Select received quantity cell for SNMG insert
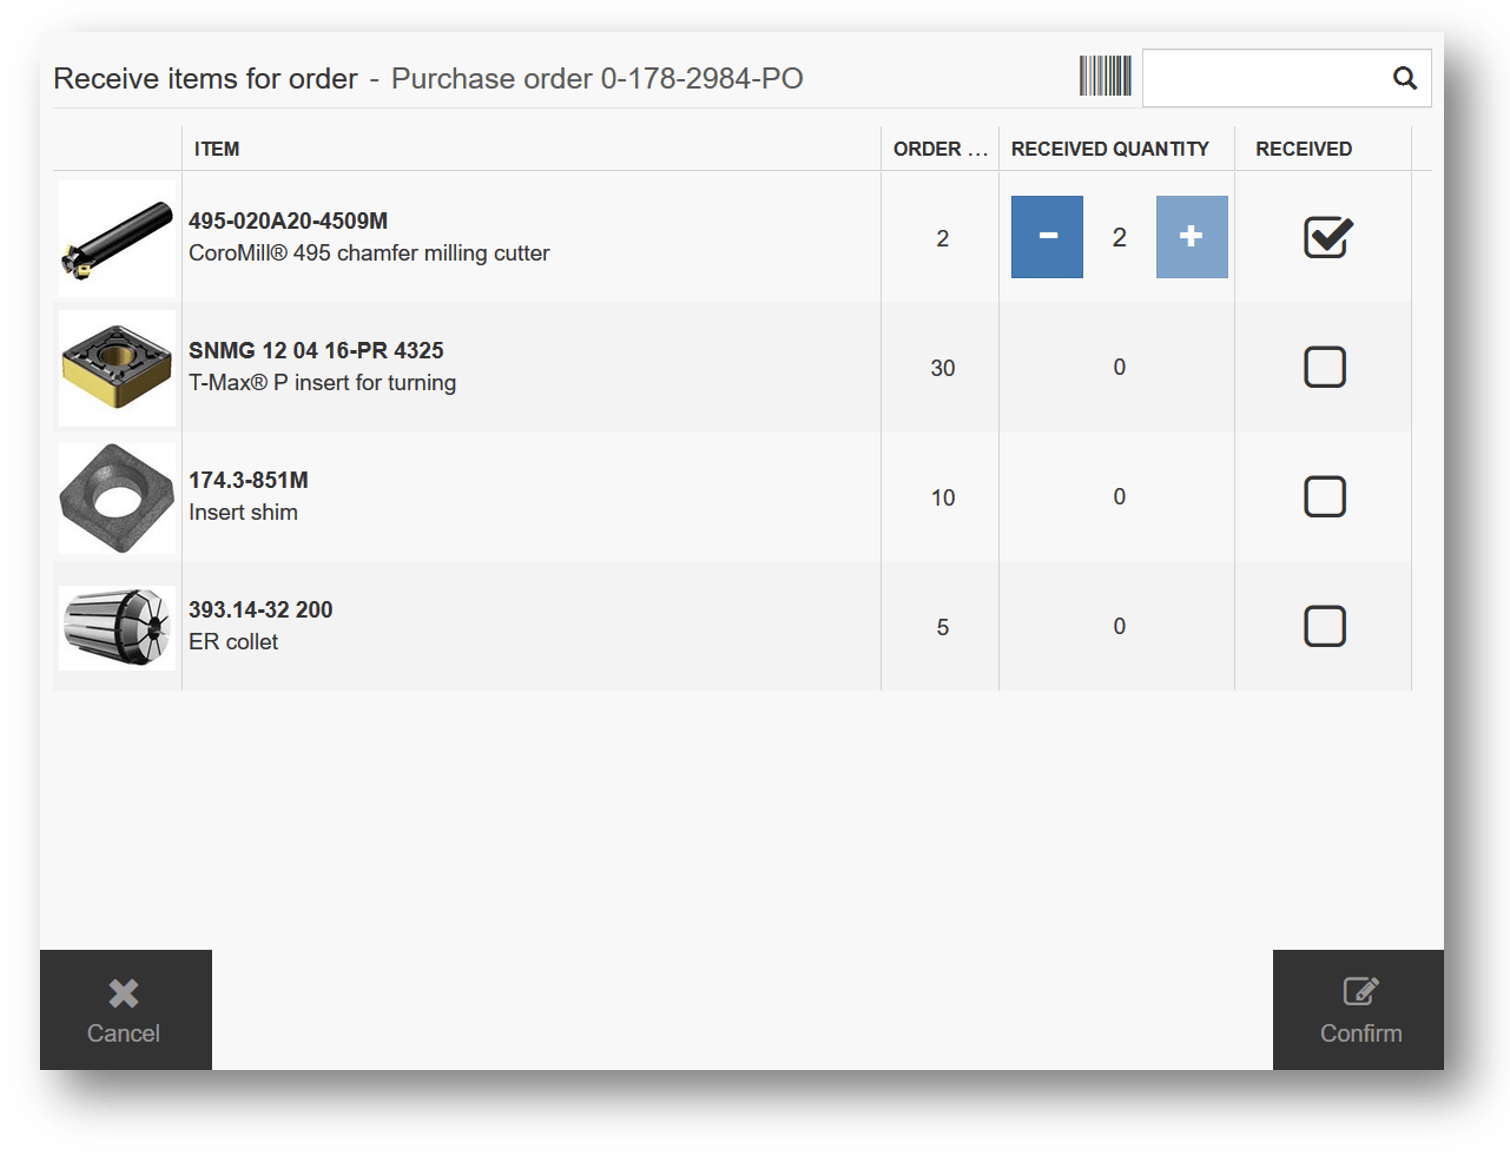Screen dimensions: 1510x1154 [1118, 367]
